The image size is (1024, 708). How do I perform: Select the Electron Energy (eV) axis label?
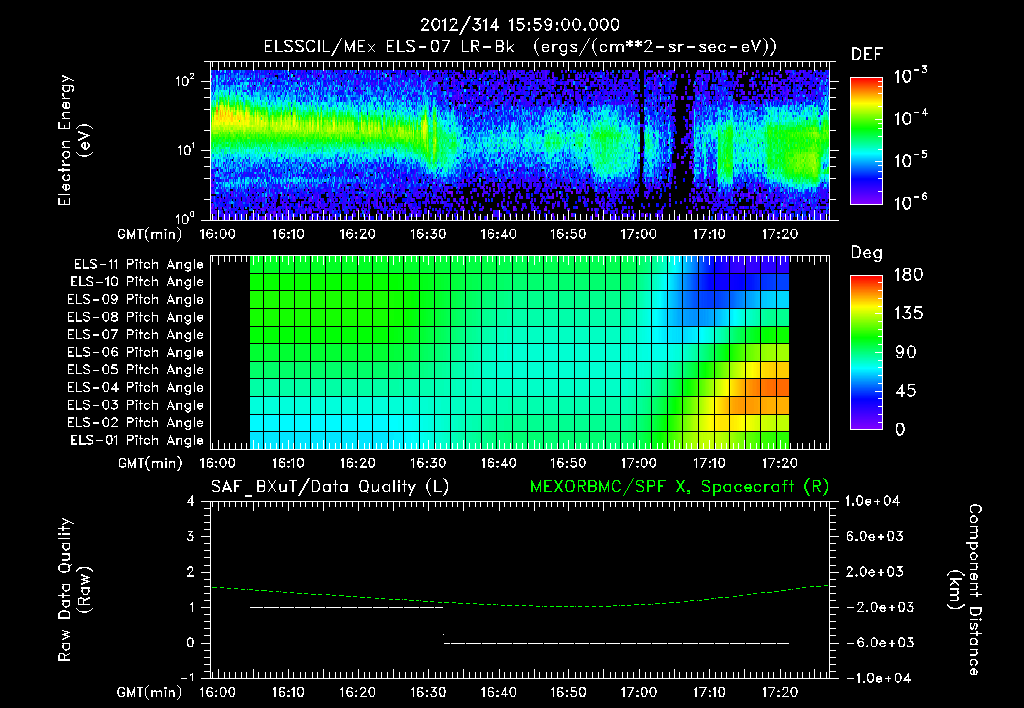pyautogui.click(x=74, y=140)
